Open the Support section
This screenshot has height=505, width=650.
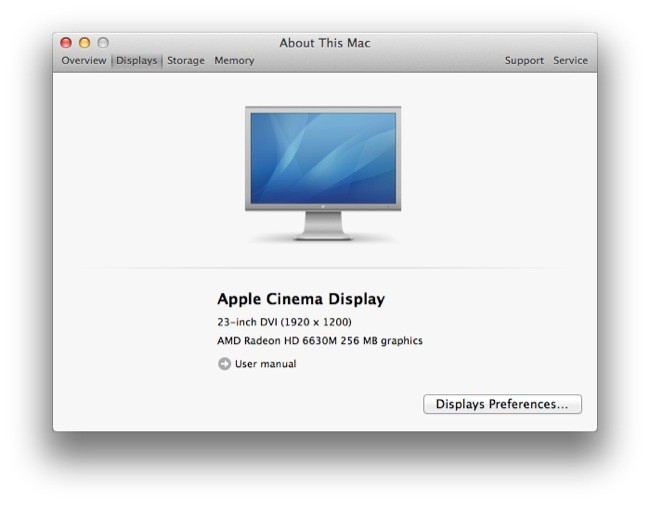pyautogui.click(x=524, y=61)
